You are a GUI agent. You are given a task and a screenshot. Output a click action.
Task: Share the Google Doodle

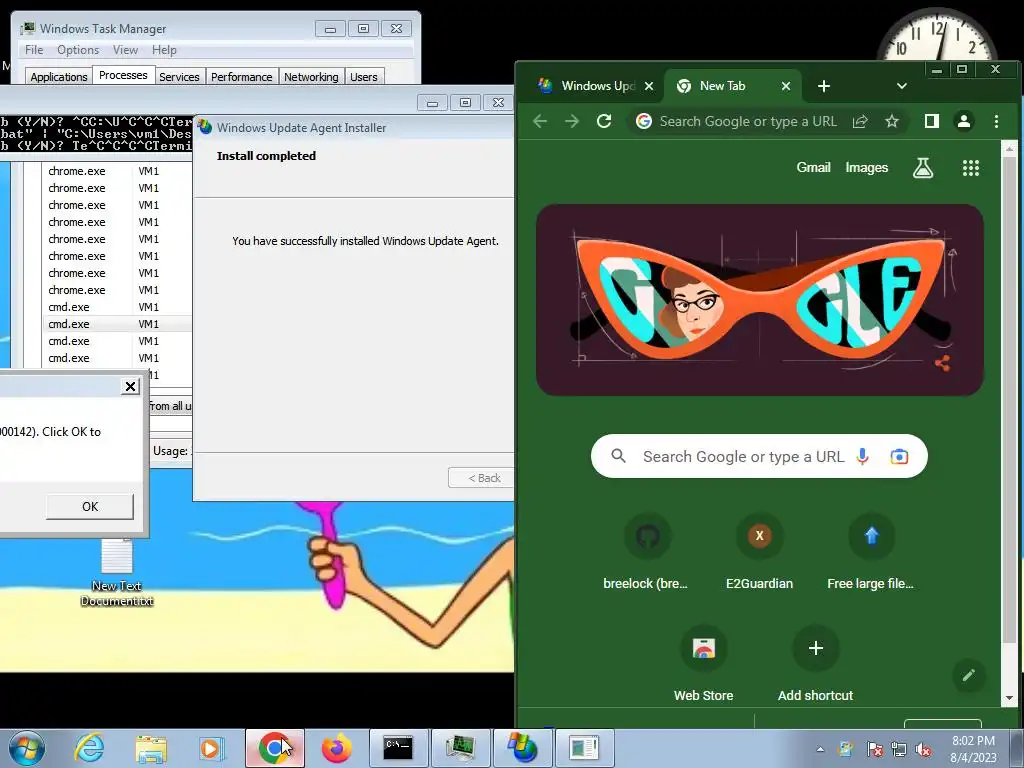[x=942, y=363]
